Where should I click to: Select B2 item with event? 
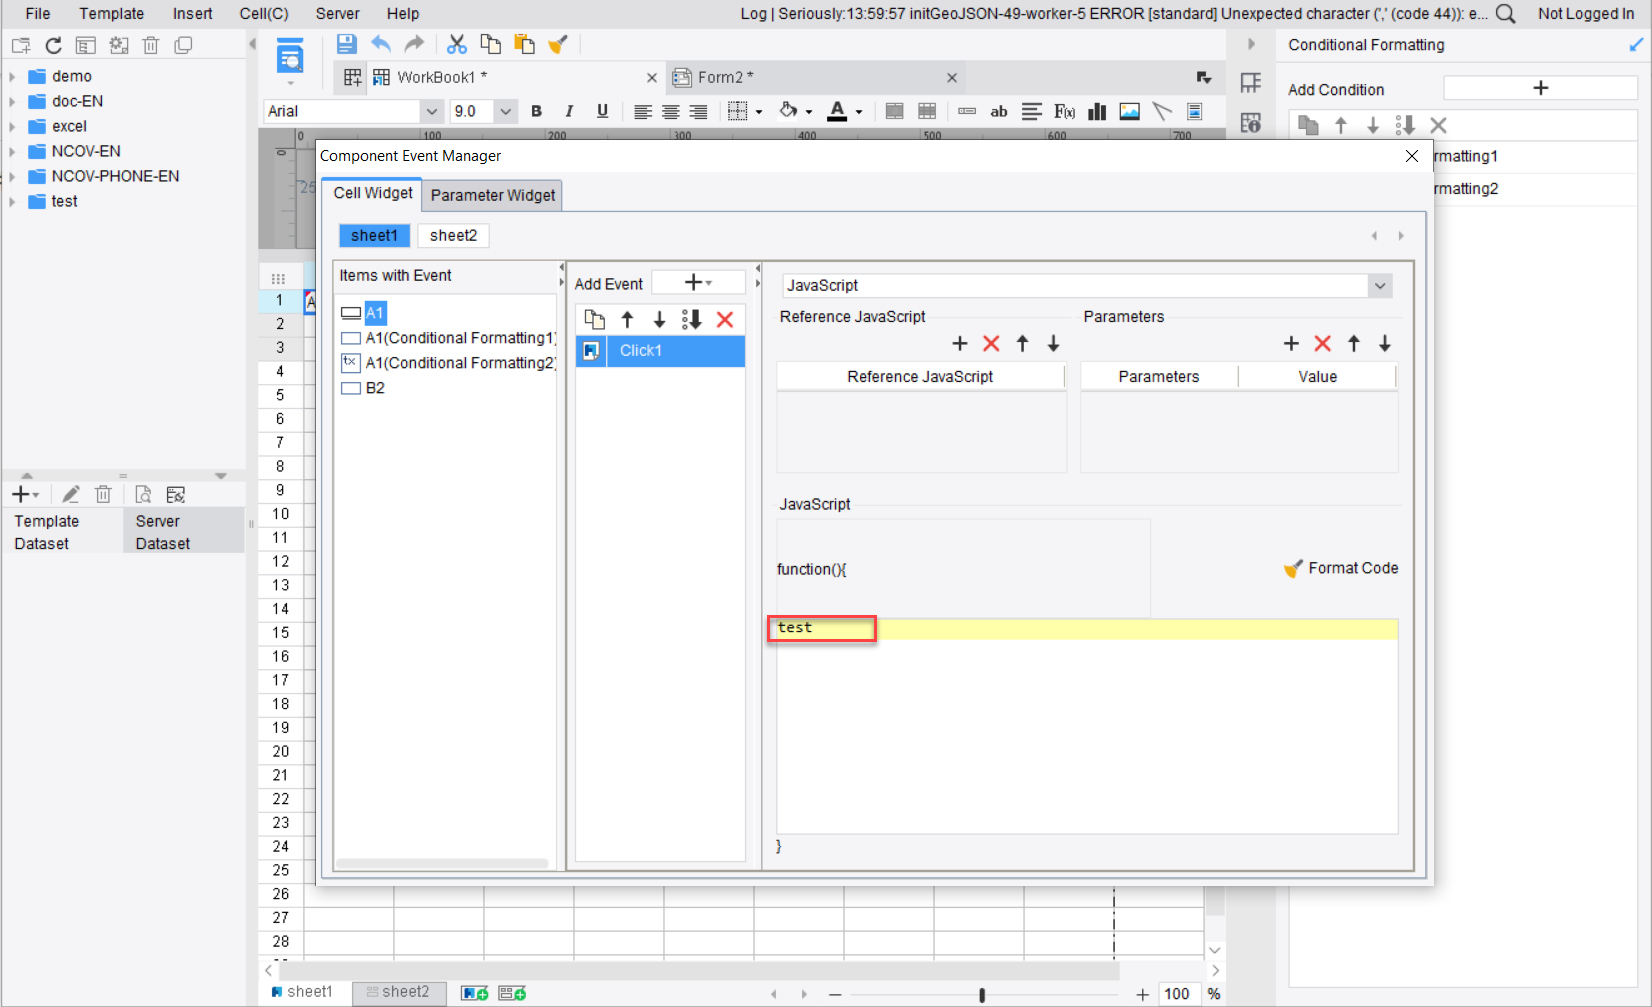coord(363,388)
